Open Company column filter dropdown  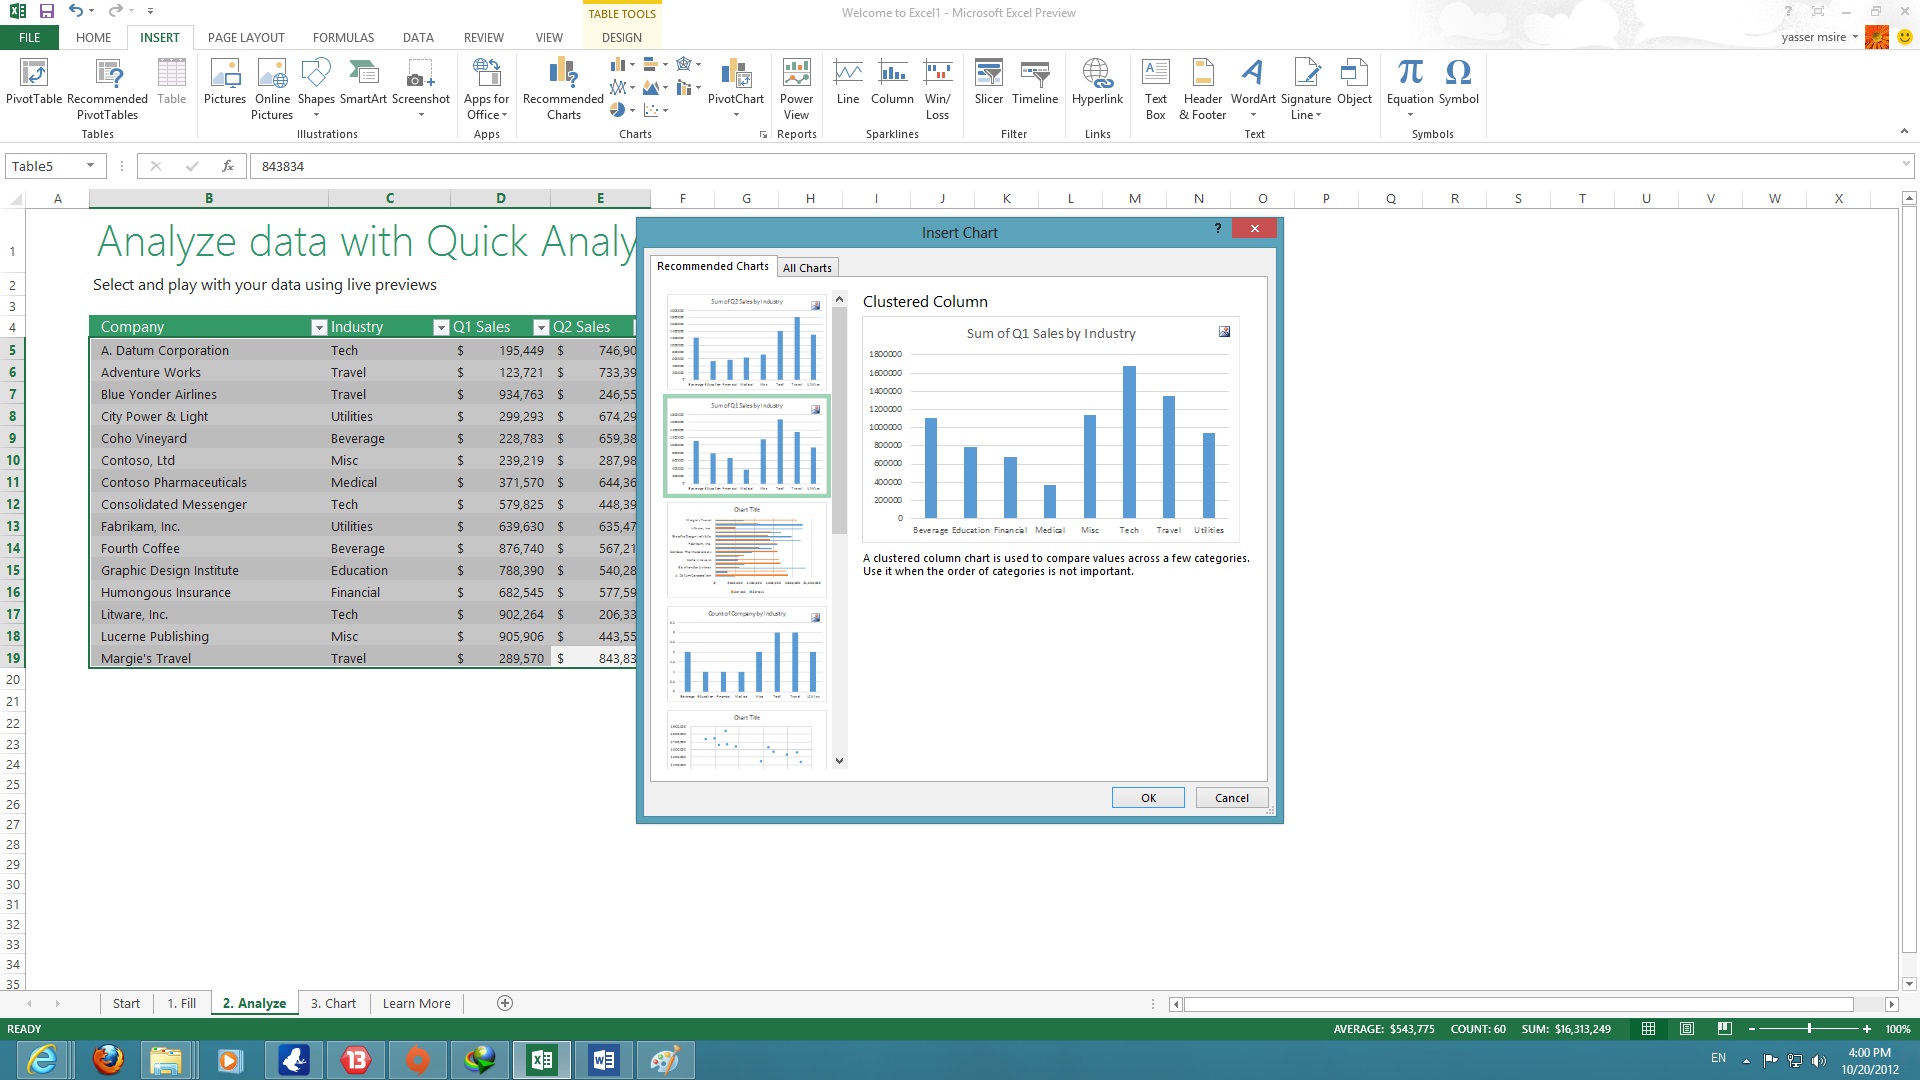pyautogui.click(x=319, y=327)
